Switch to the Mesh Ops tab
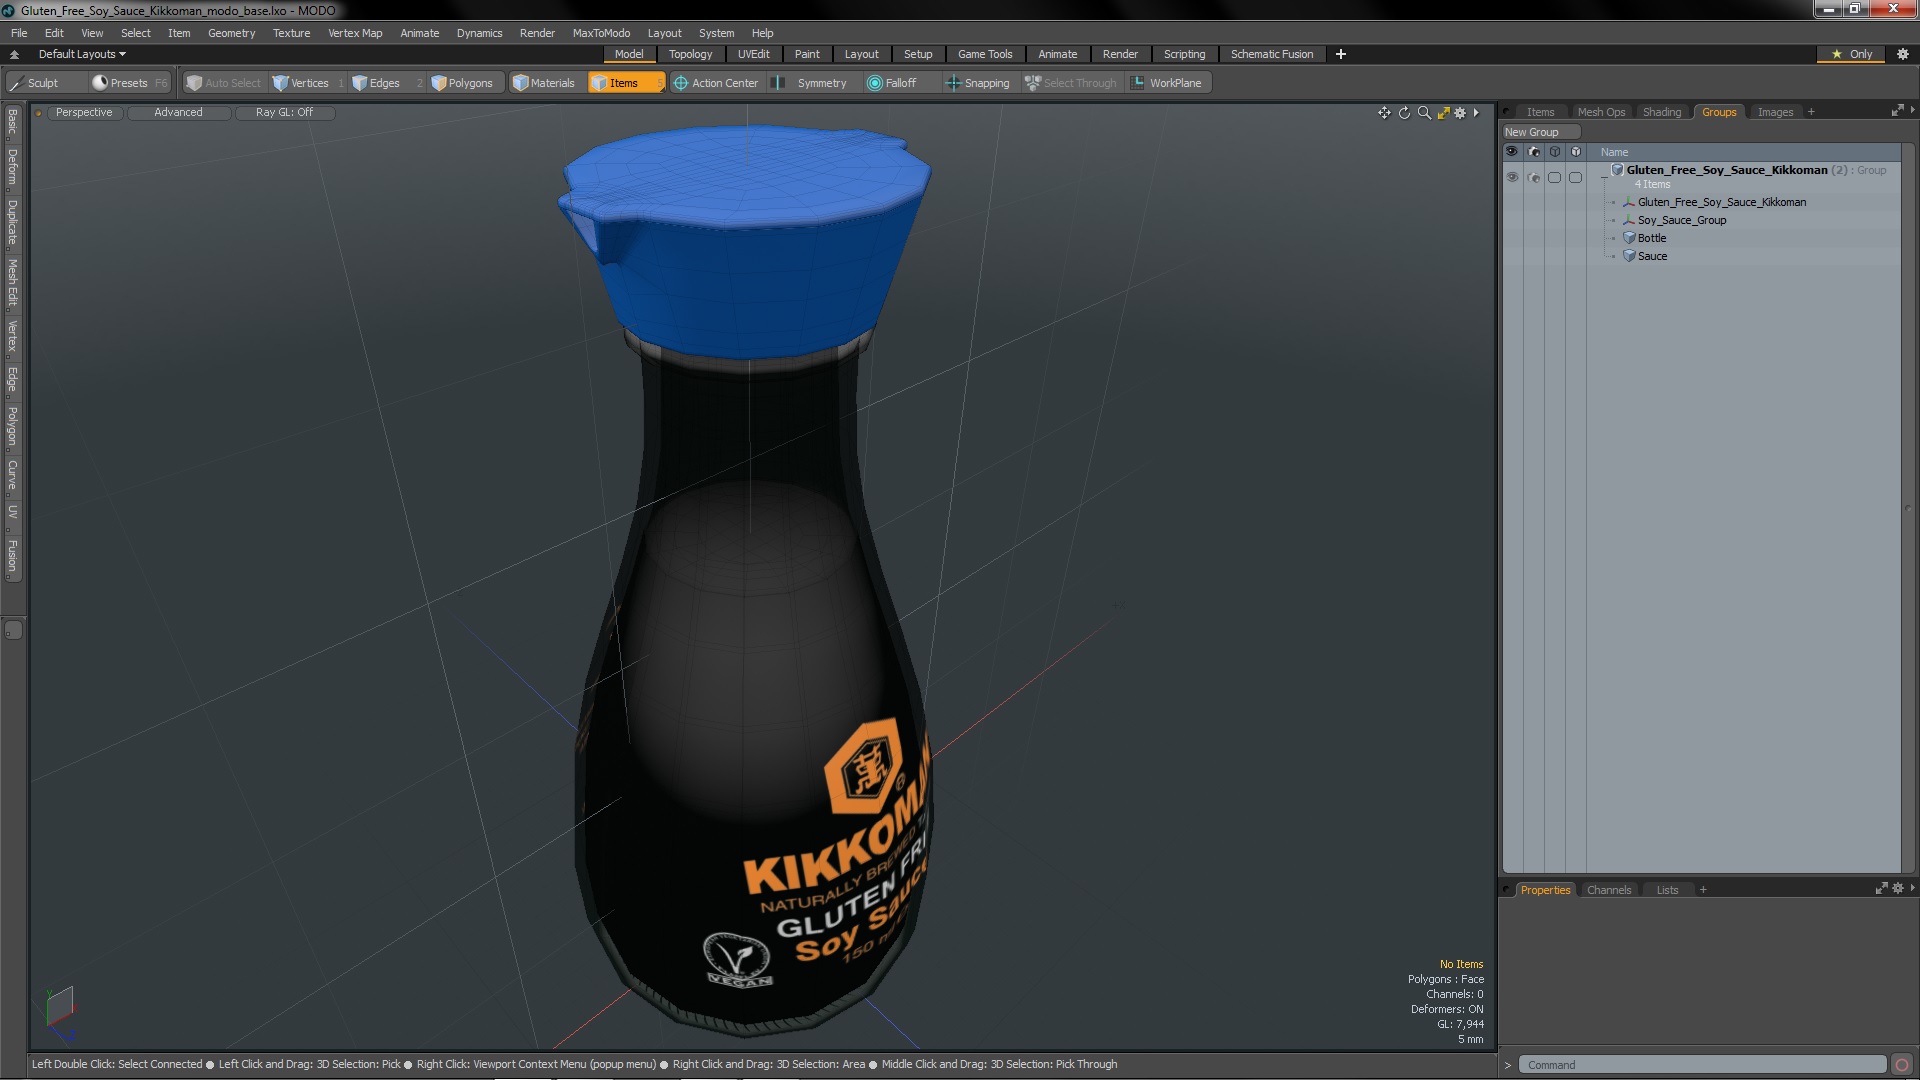The width and height of the screenshot is (1920, 1080). pyautogui.click(x=1601, y=112)
